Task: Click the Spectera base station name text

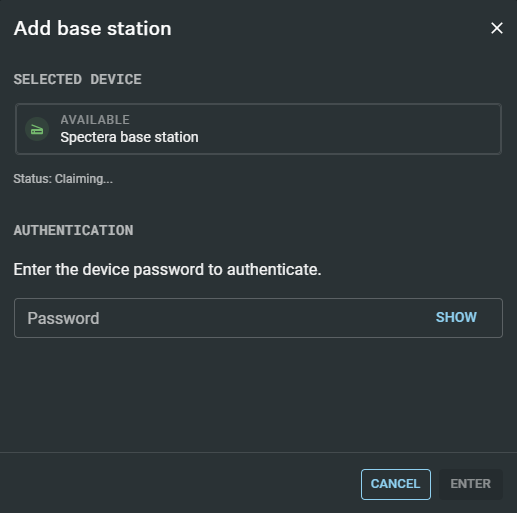Action: tap(129, 137)
